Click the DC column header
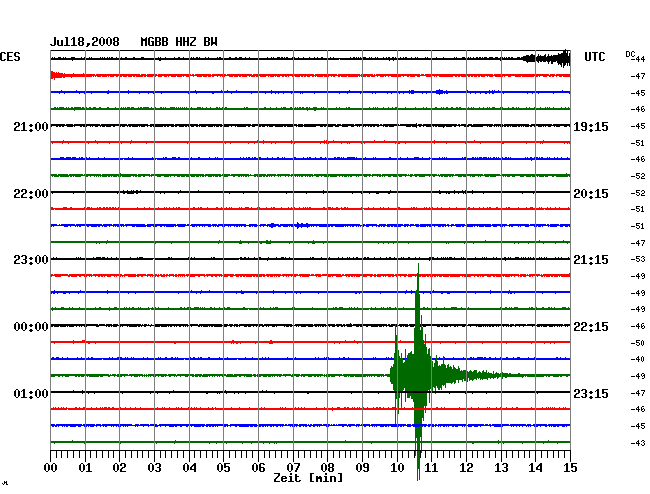 point(630,54)
